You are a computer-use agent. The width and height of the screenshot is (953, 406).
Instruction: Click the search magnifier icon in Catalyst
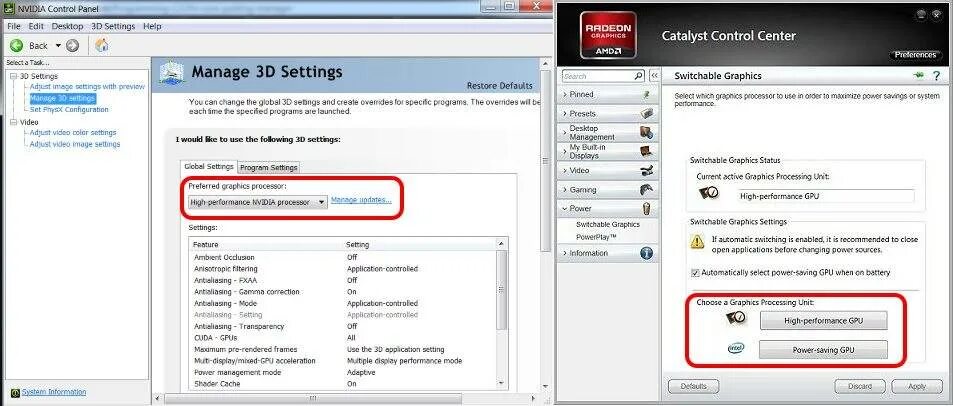639,76
